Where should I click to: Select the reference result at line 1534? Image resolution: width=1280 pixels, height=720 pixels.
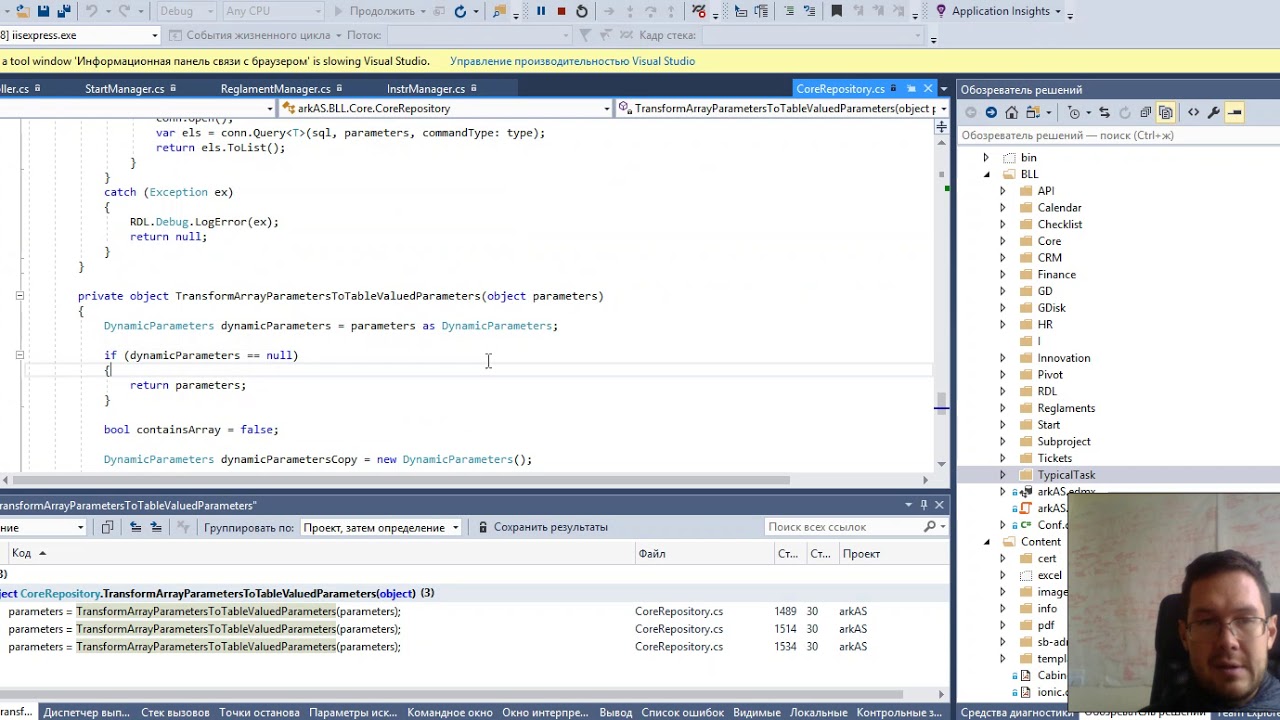(474, 647)
